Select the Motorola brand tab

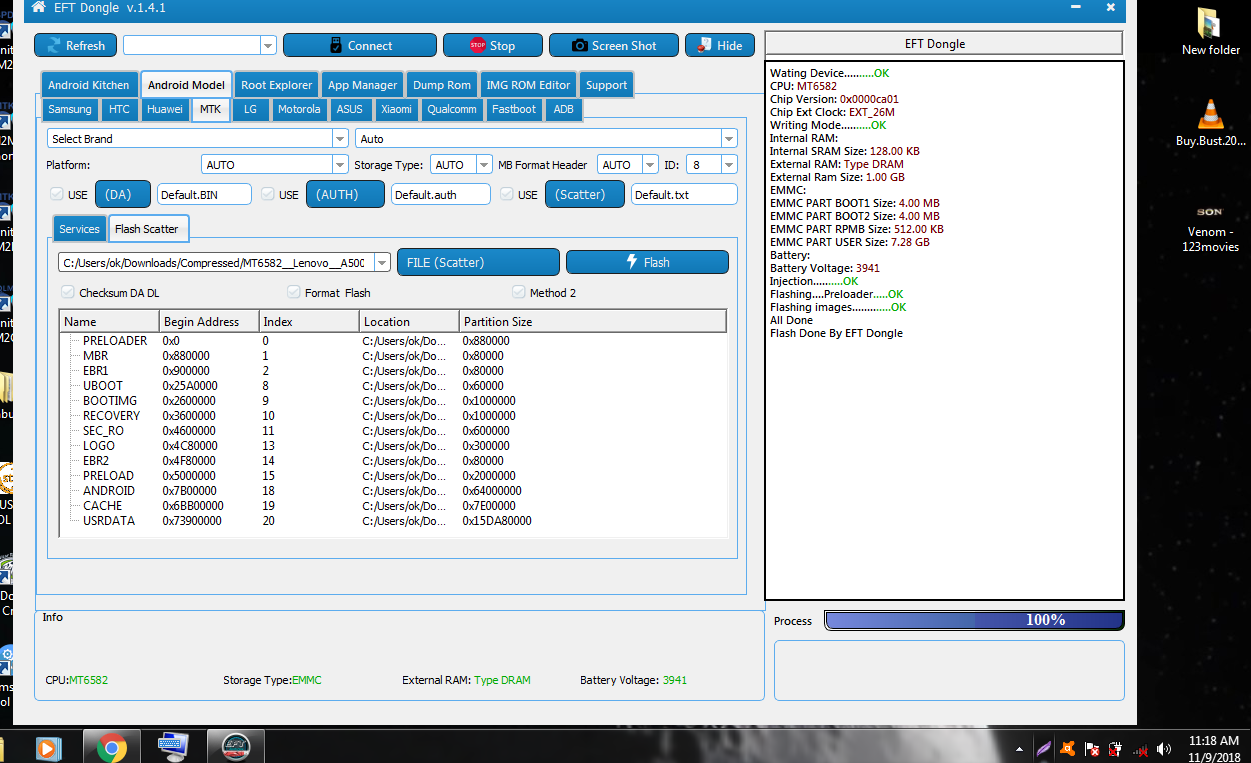click(299, 109)
